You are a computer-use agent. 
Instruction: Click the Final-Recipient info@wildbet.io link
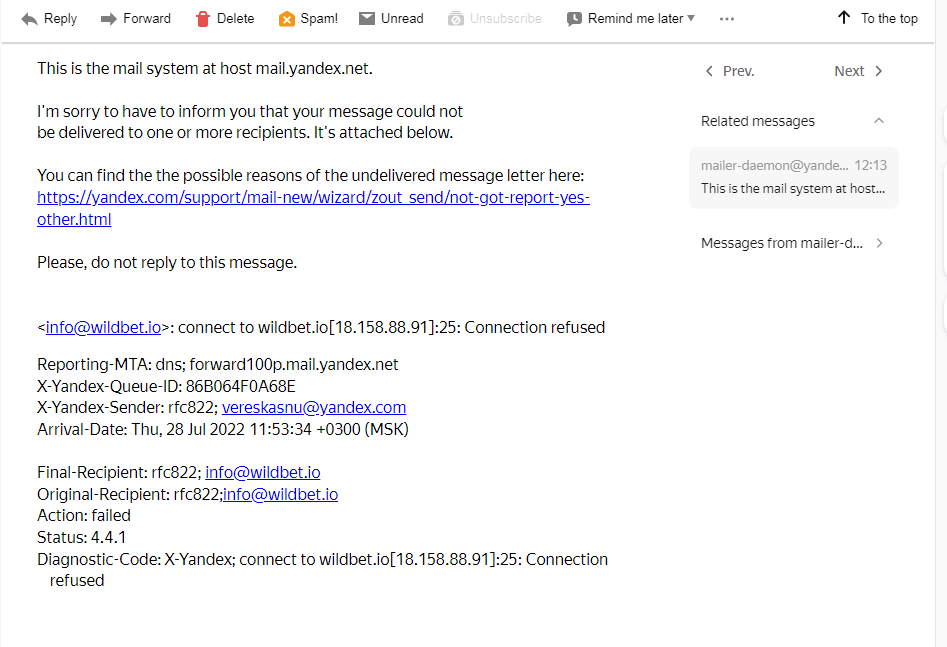pos(262,472)
